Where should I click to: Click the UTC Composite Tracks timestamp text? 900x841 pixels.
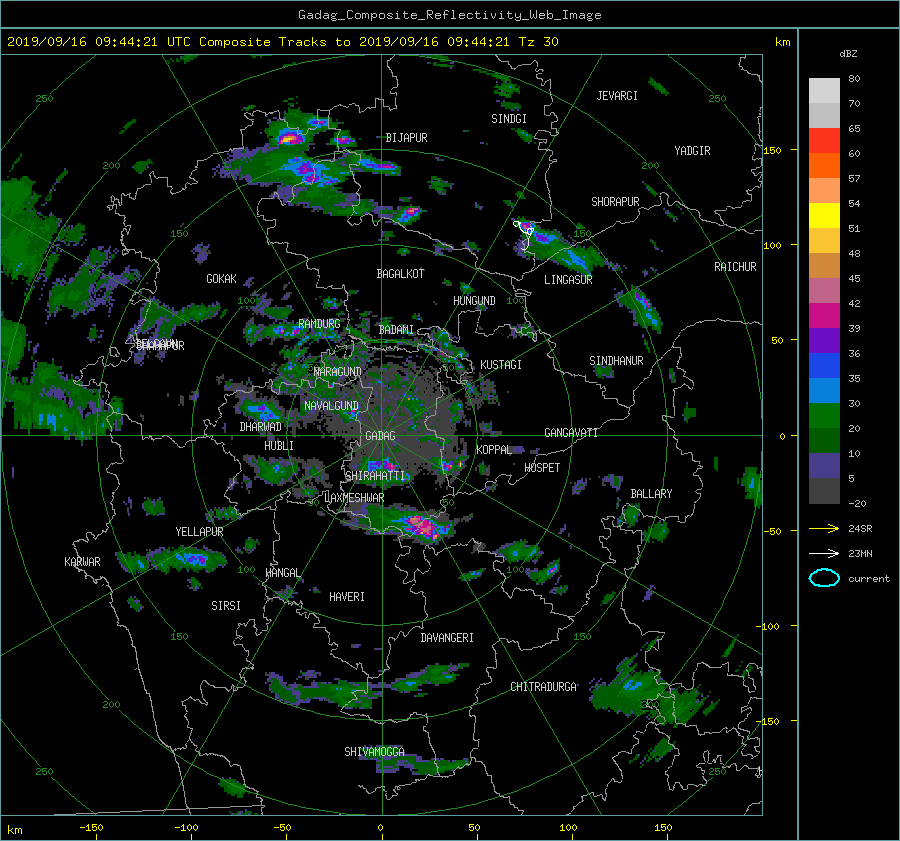pyautogui.click(x=282, y=41)
